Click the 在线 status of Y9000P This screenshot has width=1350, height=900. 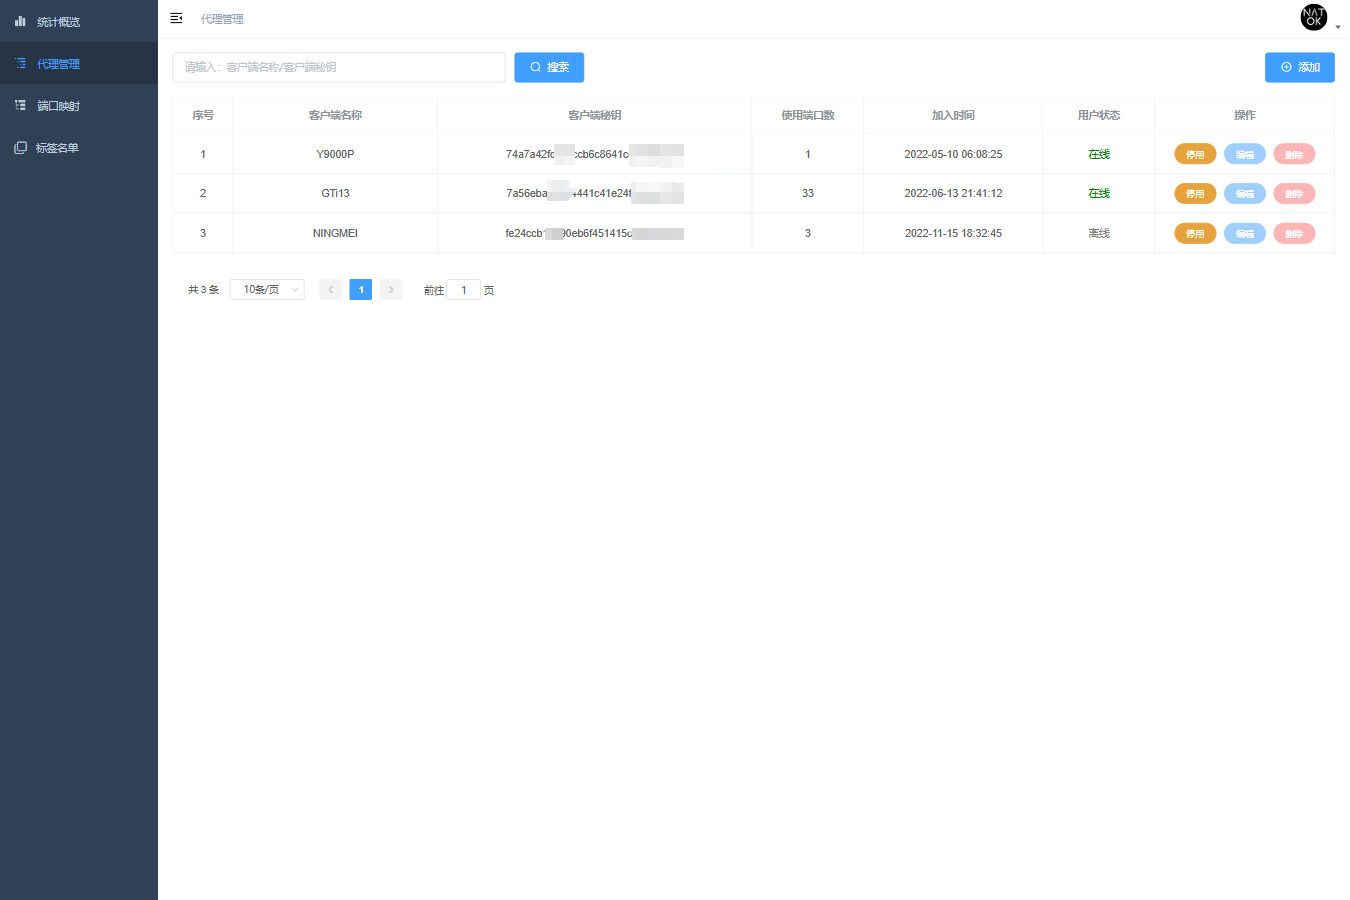click(1099, 154)
